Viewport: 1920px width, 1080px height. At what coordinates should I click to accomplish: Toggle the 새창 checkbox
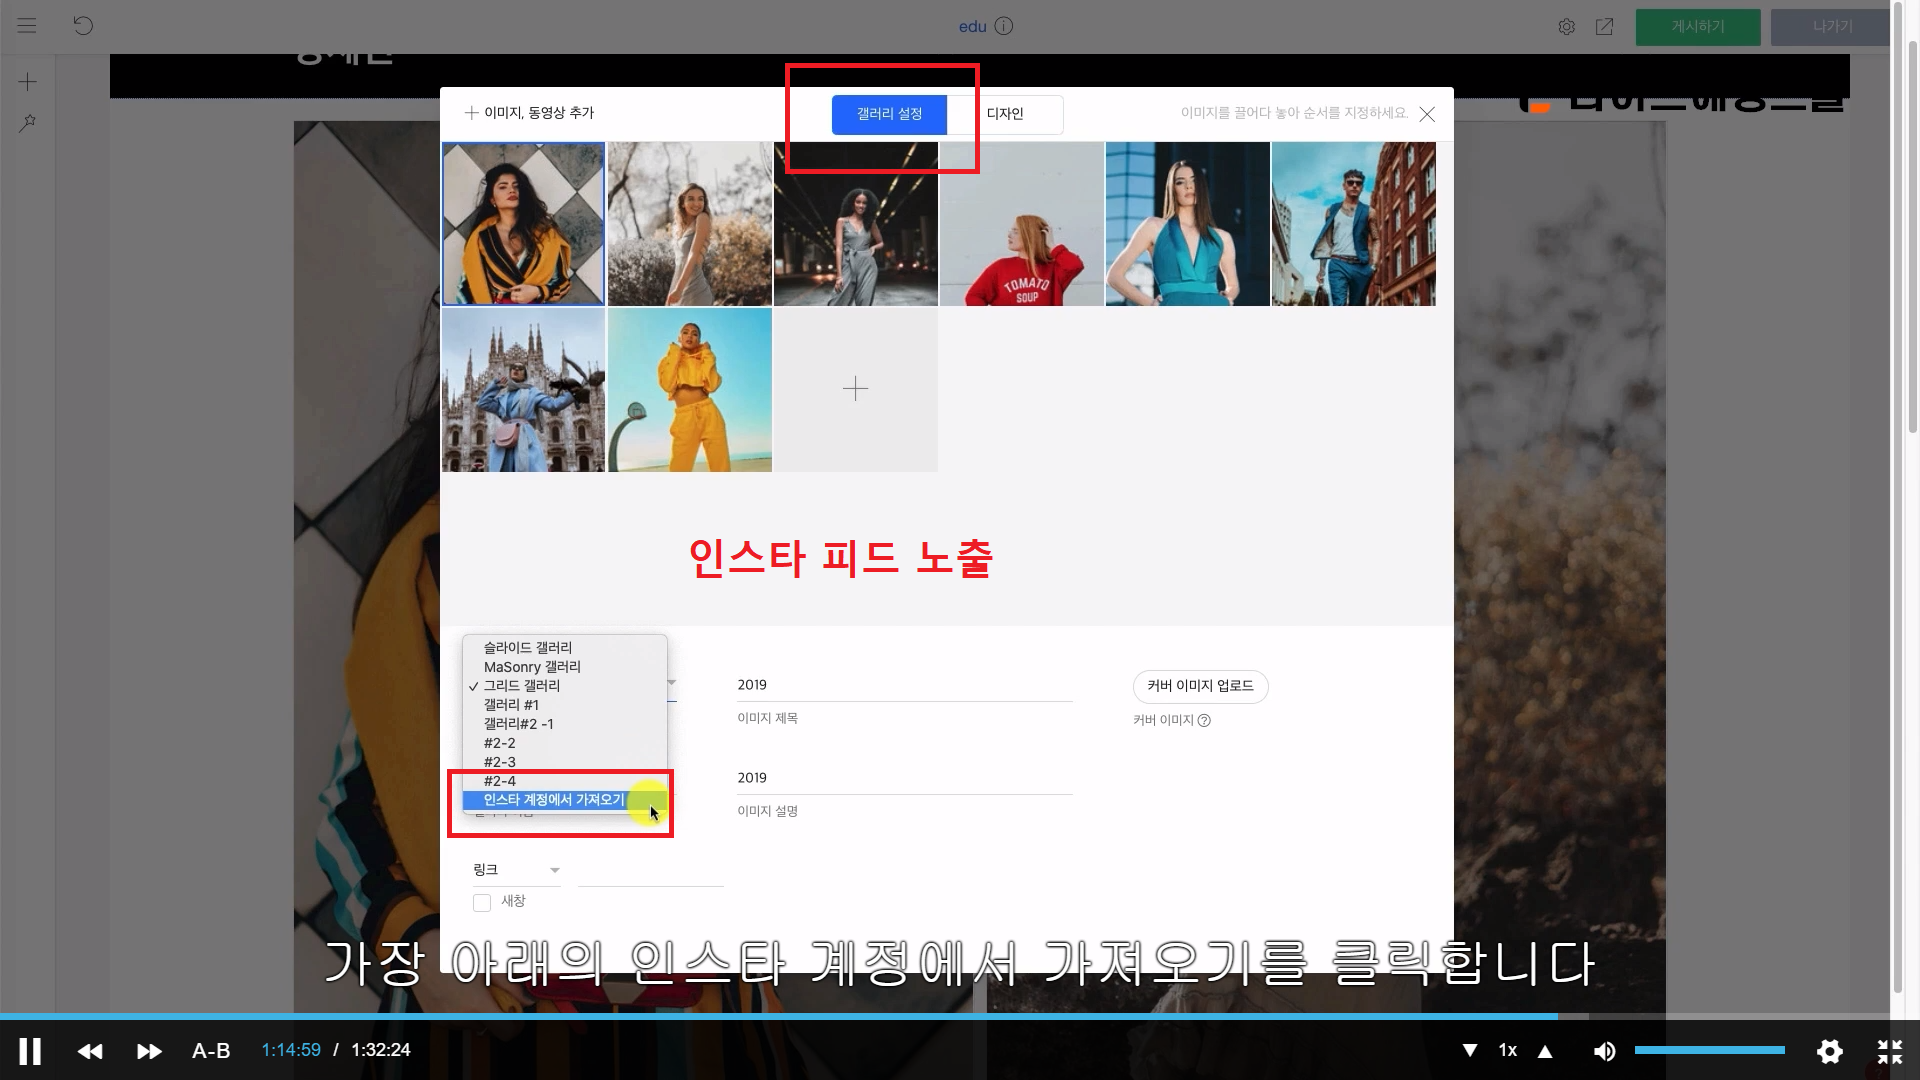[x=482, y=903]
